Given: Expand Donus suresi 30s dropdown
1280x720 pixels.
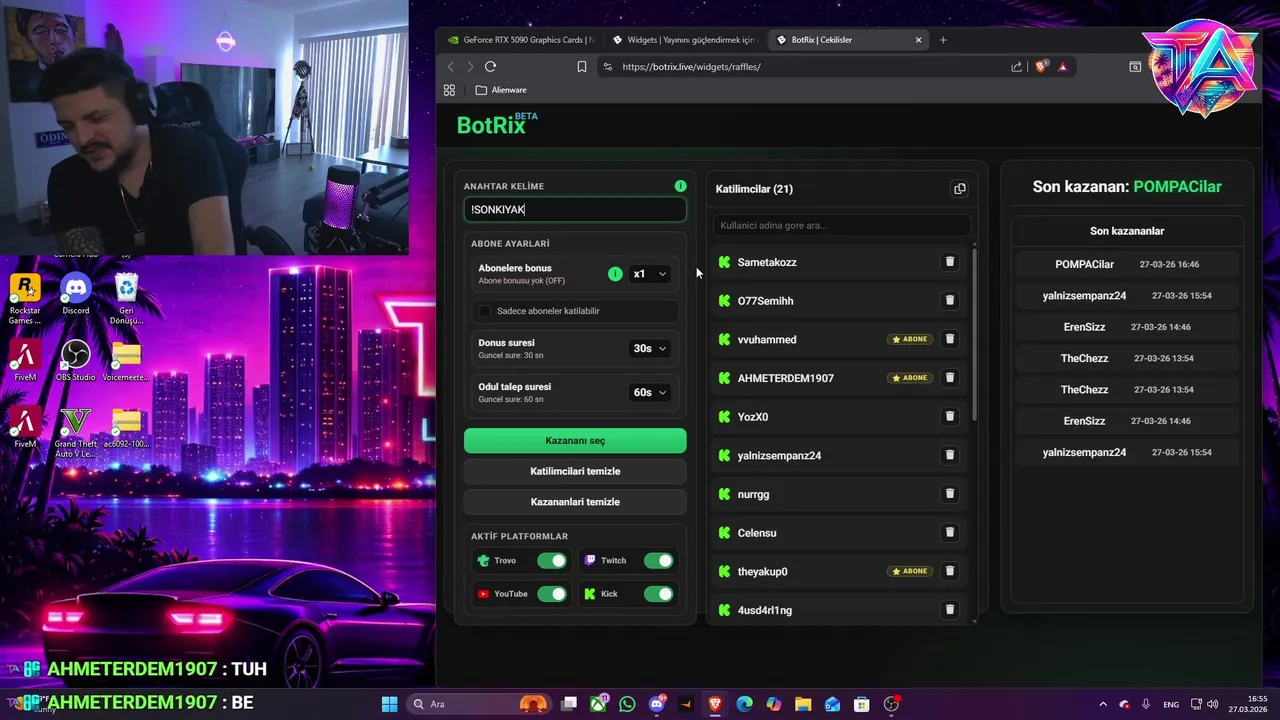Looking at the screenshot, I should [649, 348].
